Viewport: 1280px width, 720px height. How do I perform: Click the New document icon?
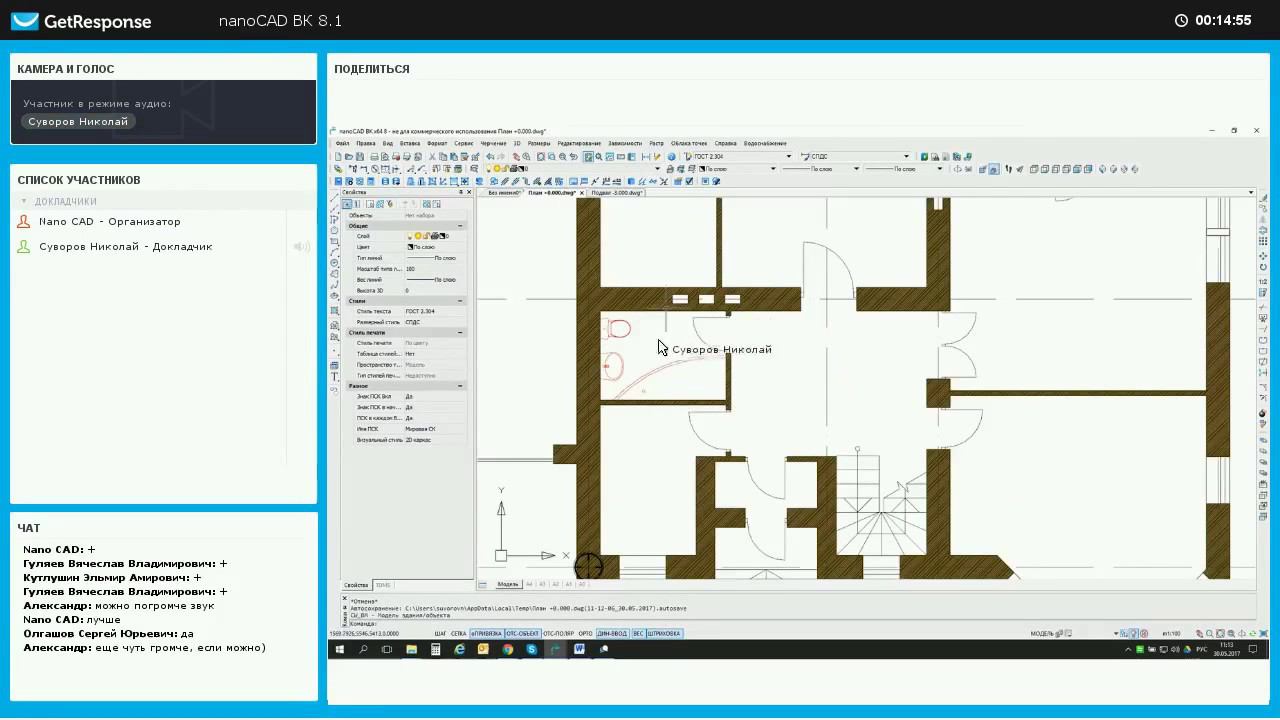pyautogui.click(x=338, y=156)
